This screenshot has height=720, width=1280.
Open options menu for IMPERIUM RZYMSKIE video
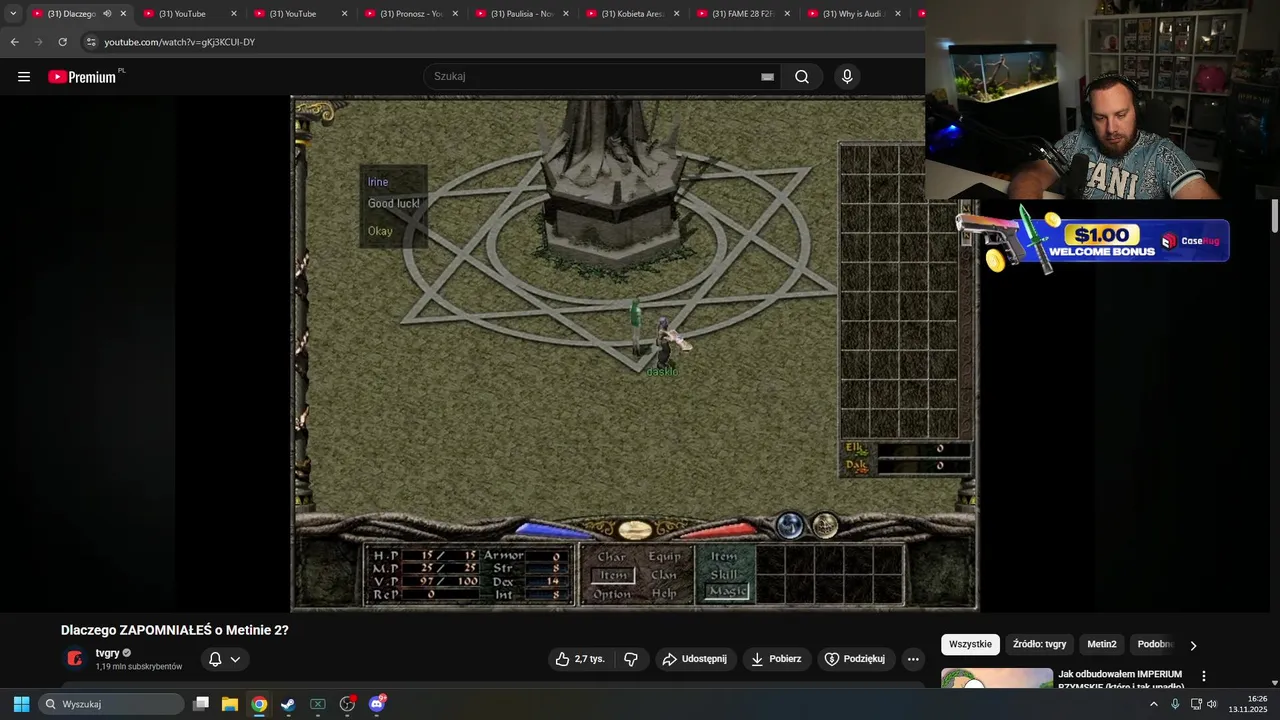click(1204, 677)
